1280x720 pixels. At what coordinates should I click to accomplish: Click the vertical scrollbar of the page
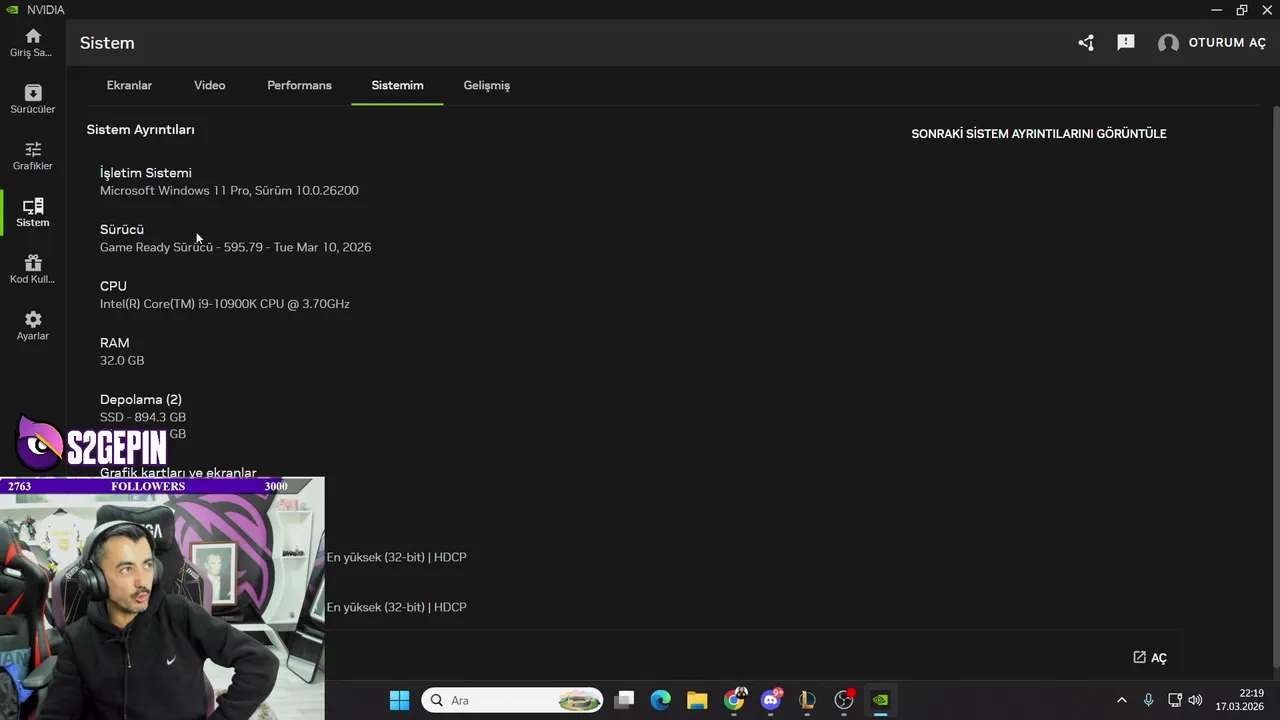pos(1276,385)
